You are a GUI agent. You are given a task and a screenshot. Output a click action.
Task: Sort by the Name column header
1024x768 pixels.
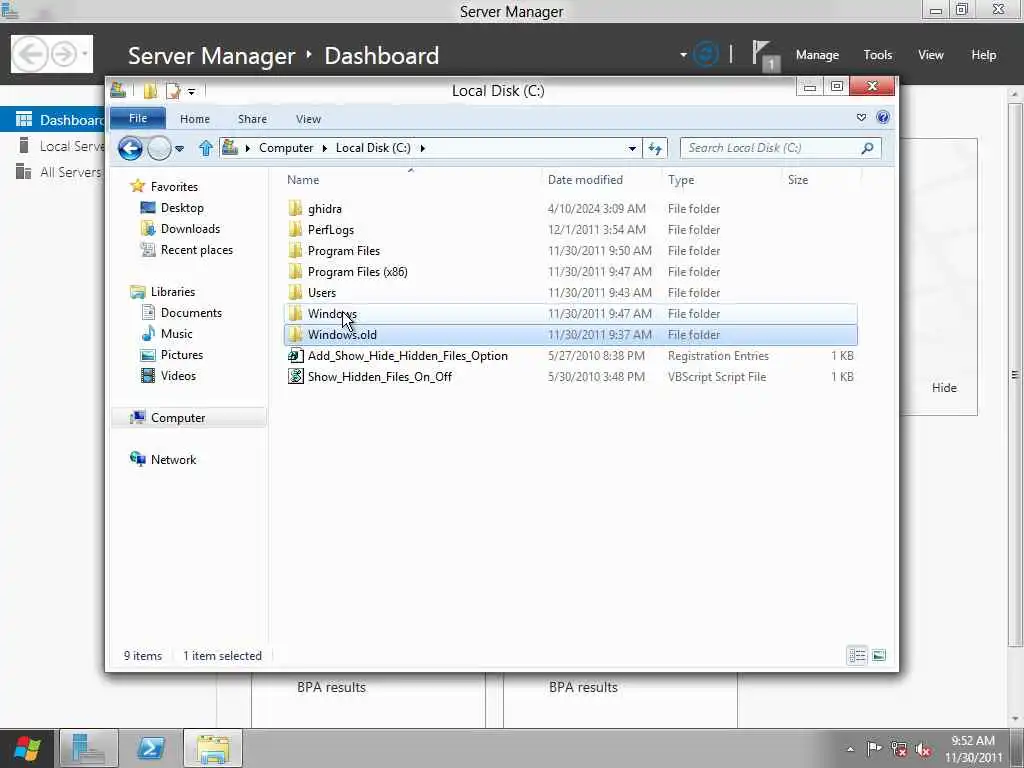(303, 180)
